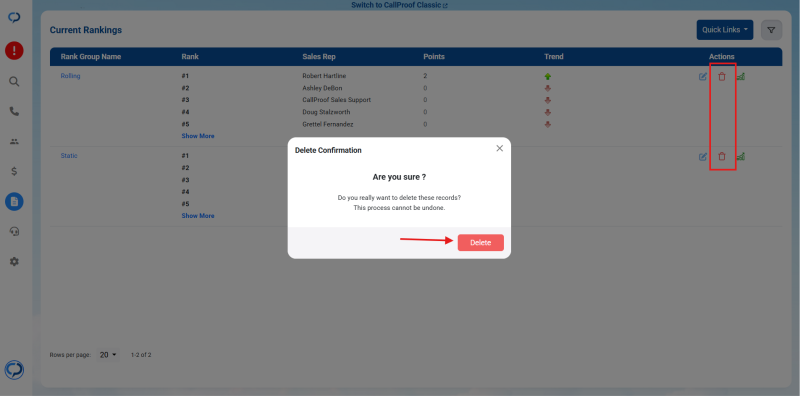Click Show More under Rolling group
Viewport: 800px width, 396px height.
pos(198,136)
